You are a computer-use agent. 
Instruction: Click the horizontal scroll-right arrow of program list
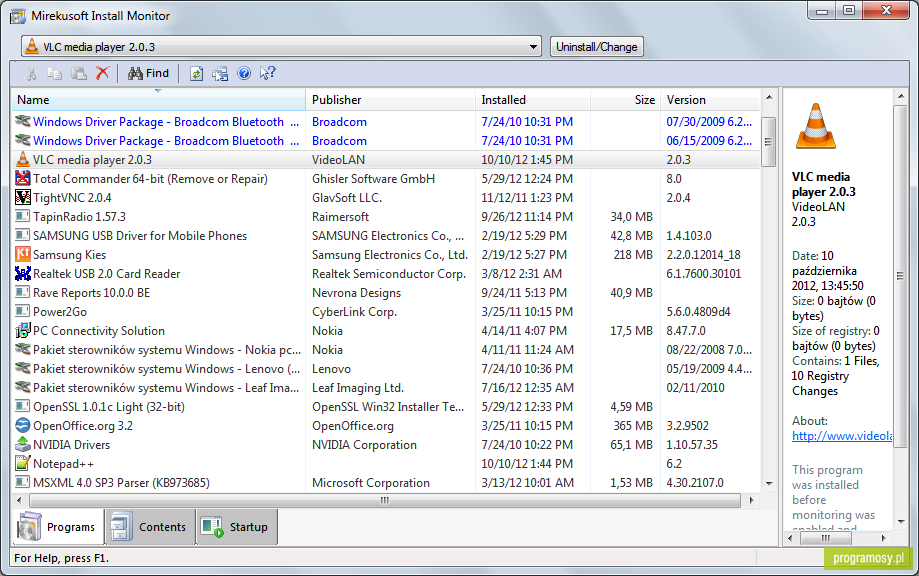[x=751, y=500]
